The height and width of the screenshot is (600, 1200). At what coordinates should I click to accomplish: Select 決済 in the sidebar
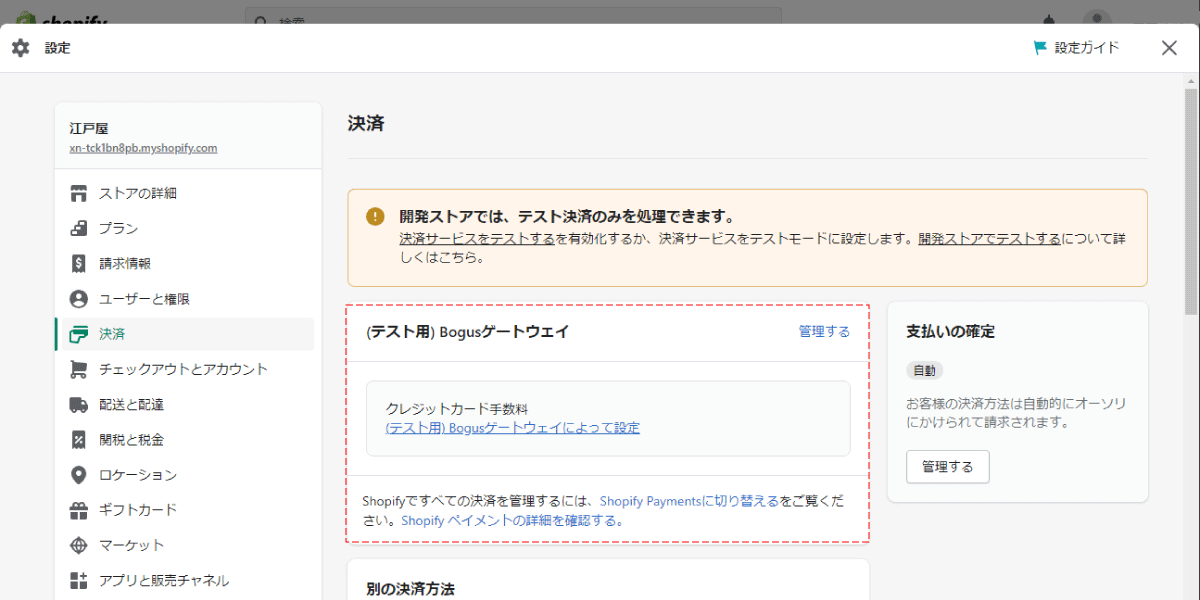184,334
